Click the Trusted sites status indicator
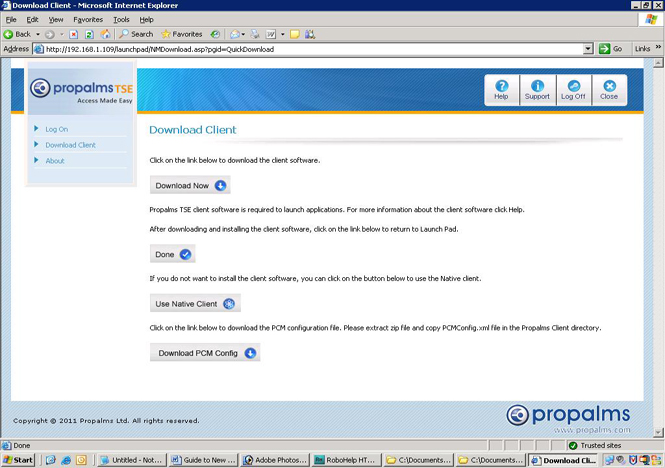Screen dimensions: 665x468 point(596,446)
